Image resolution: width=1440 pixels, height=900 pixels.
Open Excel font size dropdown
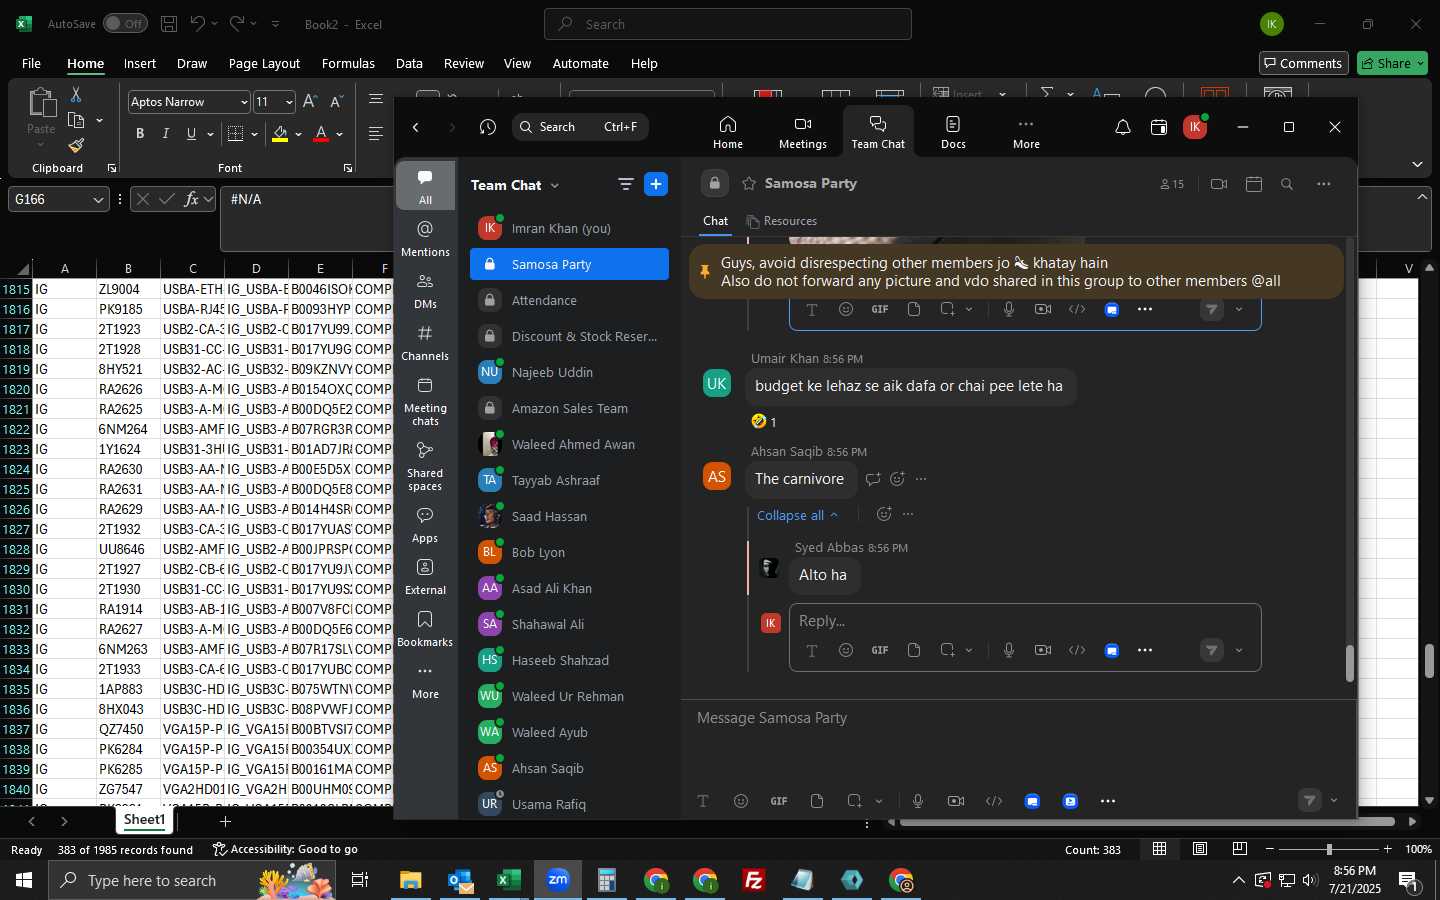point(289,102)
